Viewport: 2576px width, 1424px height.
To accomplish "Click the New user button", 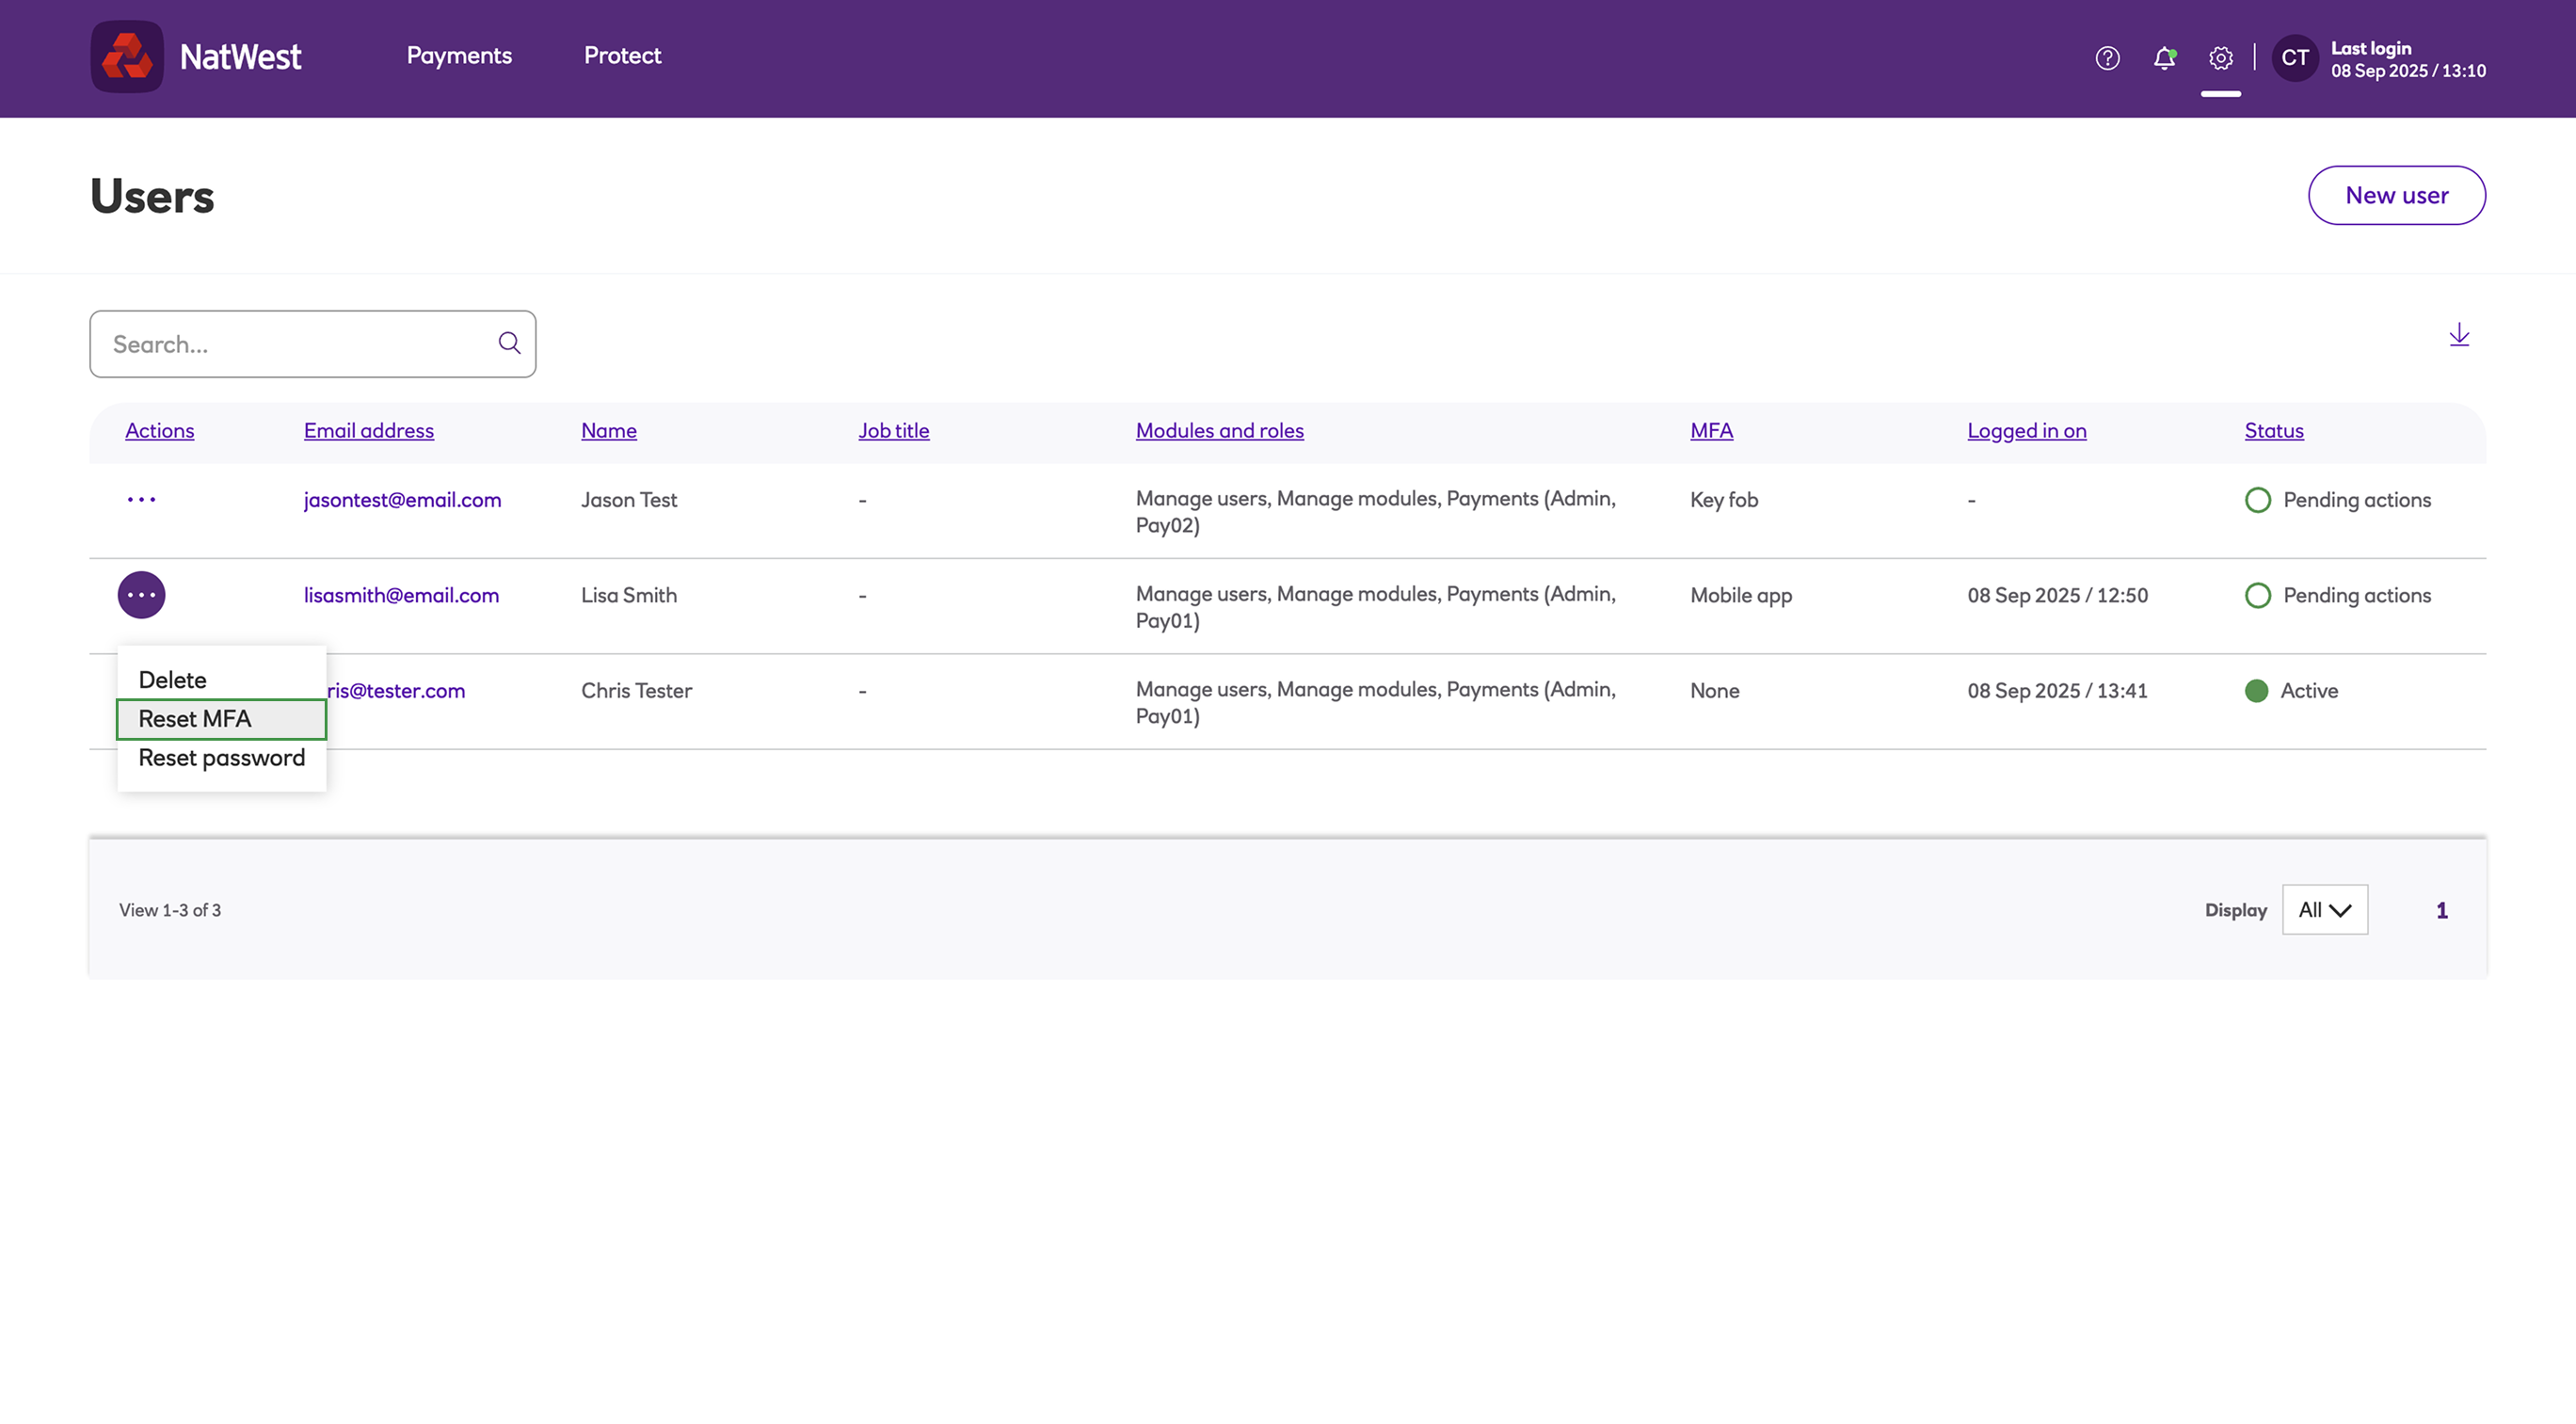I will 2396,195.
